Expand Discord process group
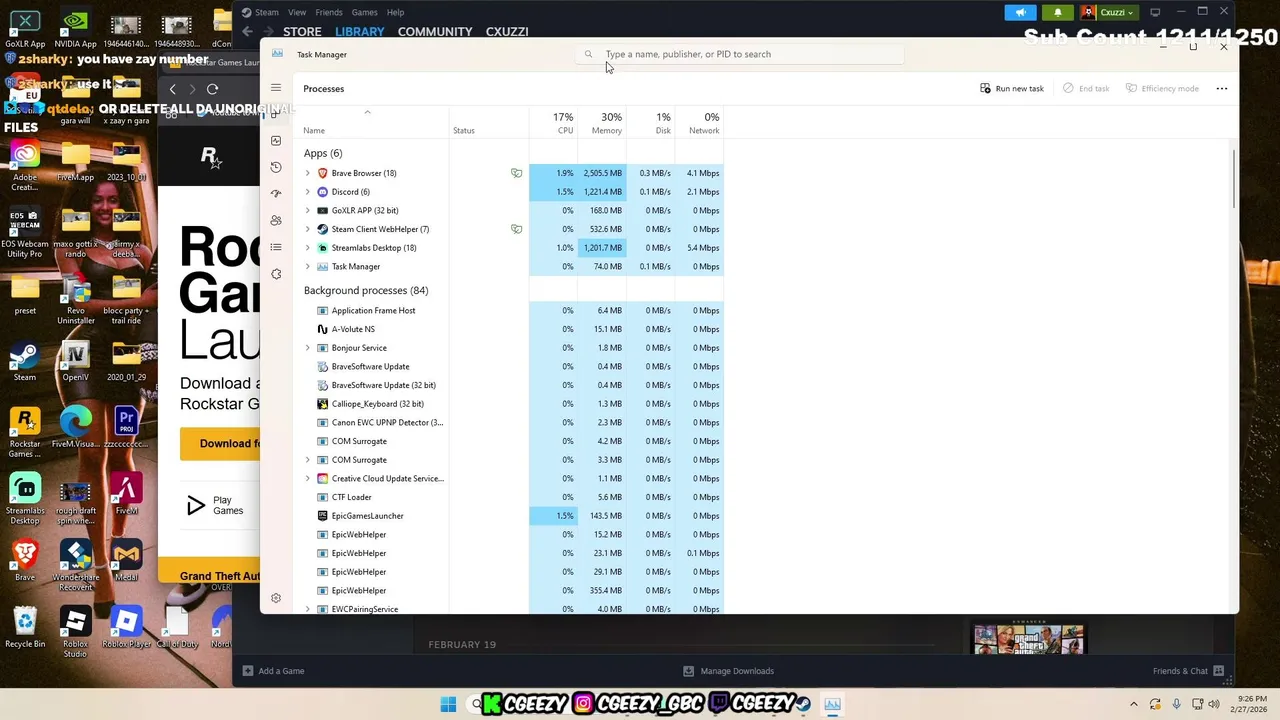The height and width of the screenshot is (720, 1280). 307,192
